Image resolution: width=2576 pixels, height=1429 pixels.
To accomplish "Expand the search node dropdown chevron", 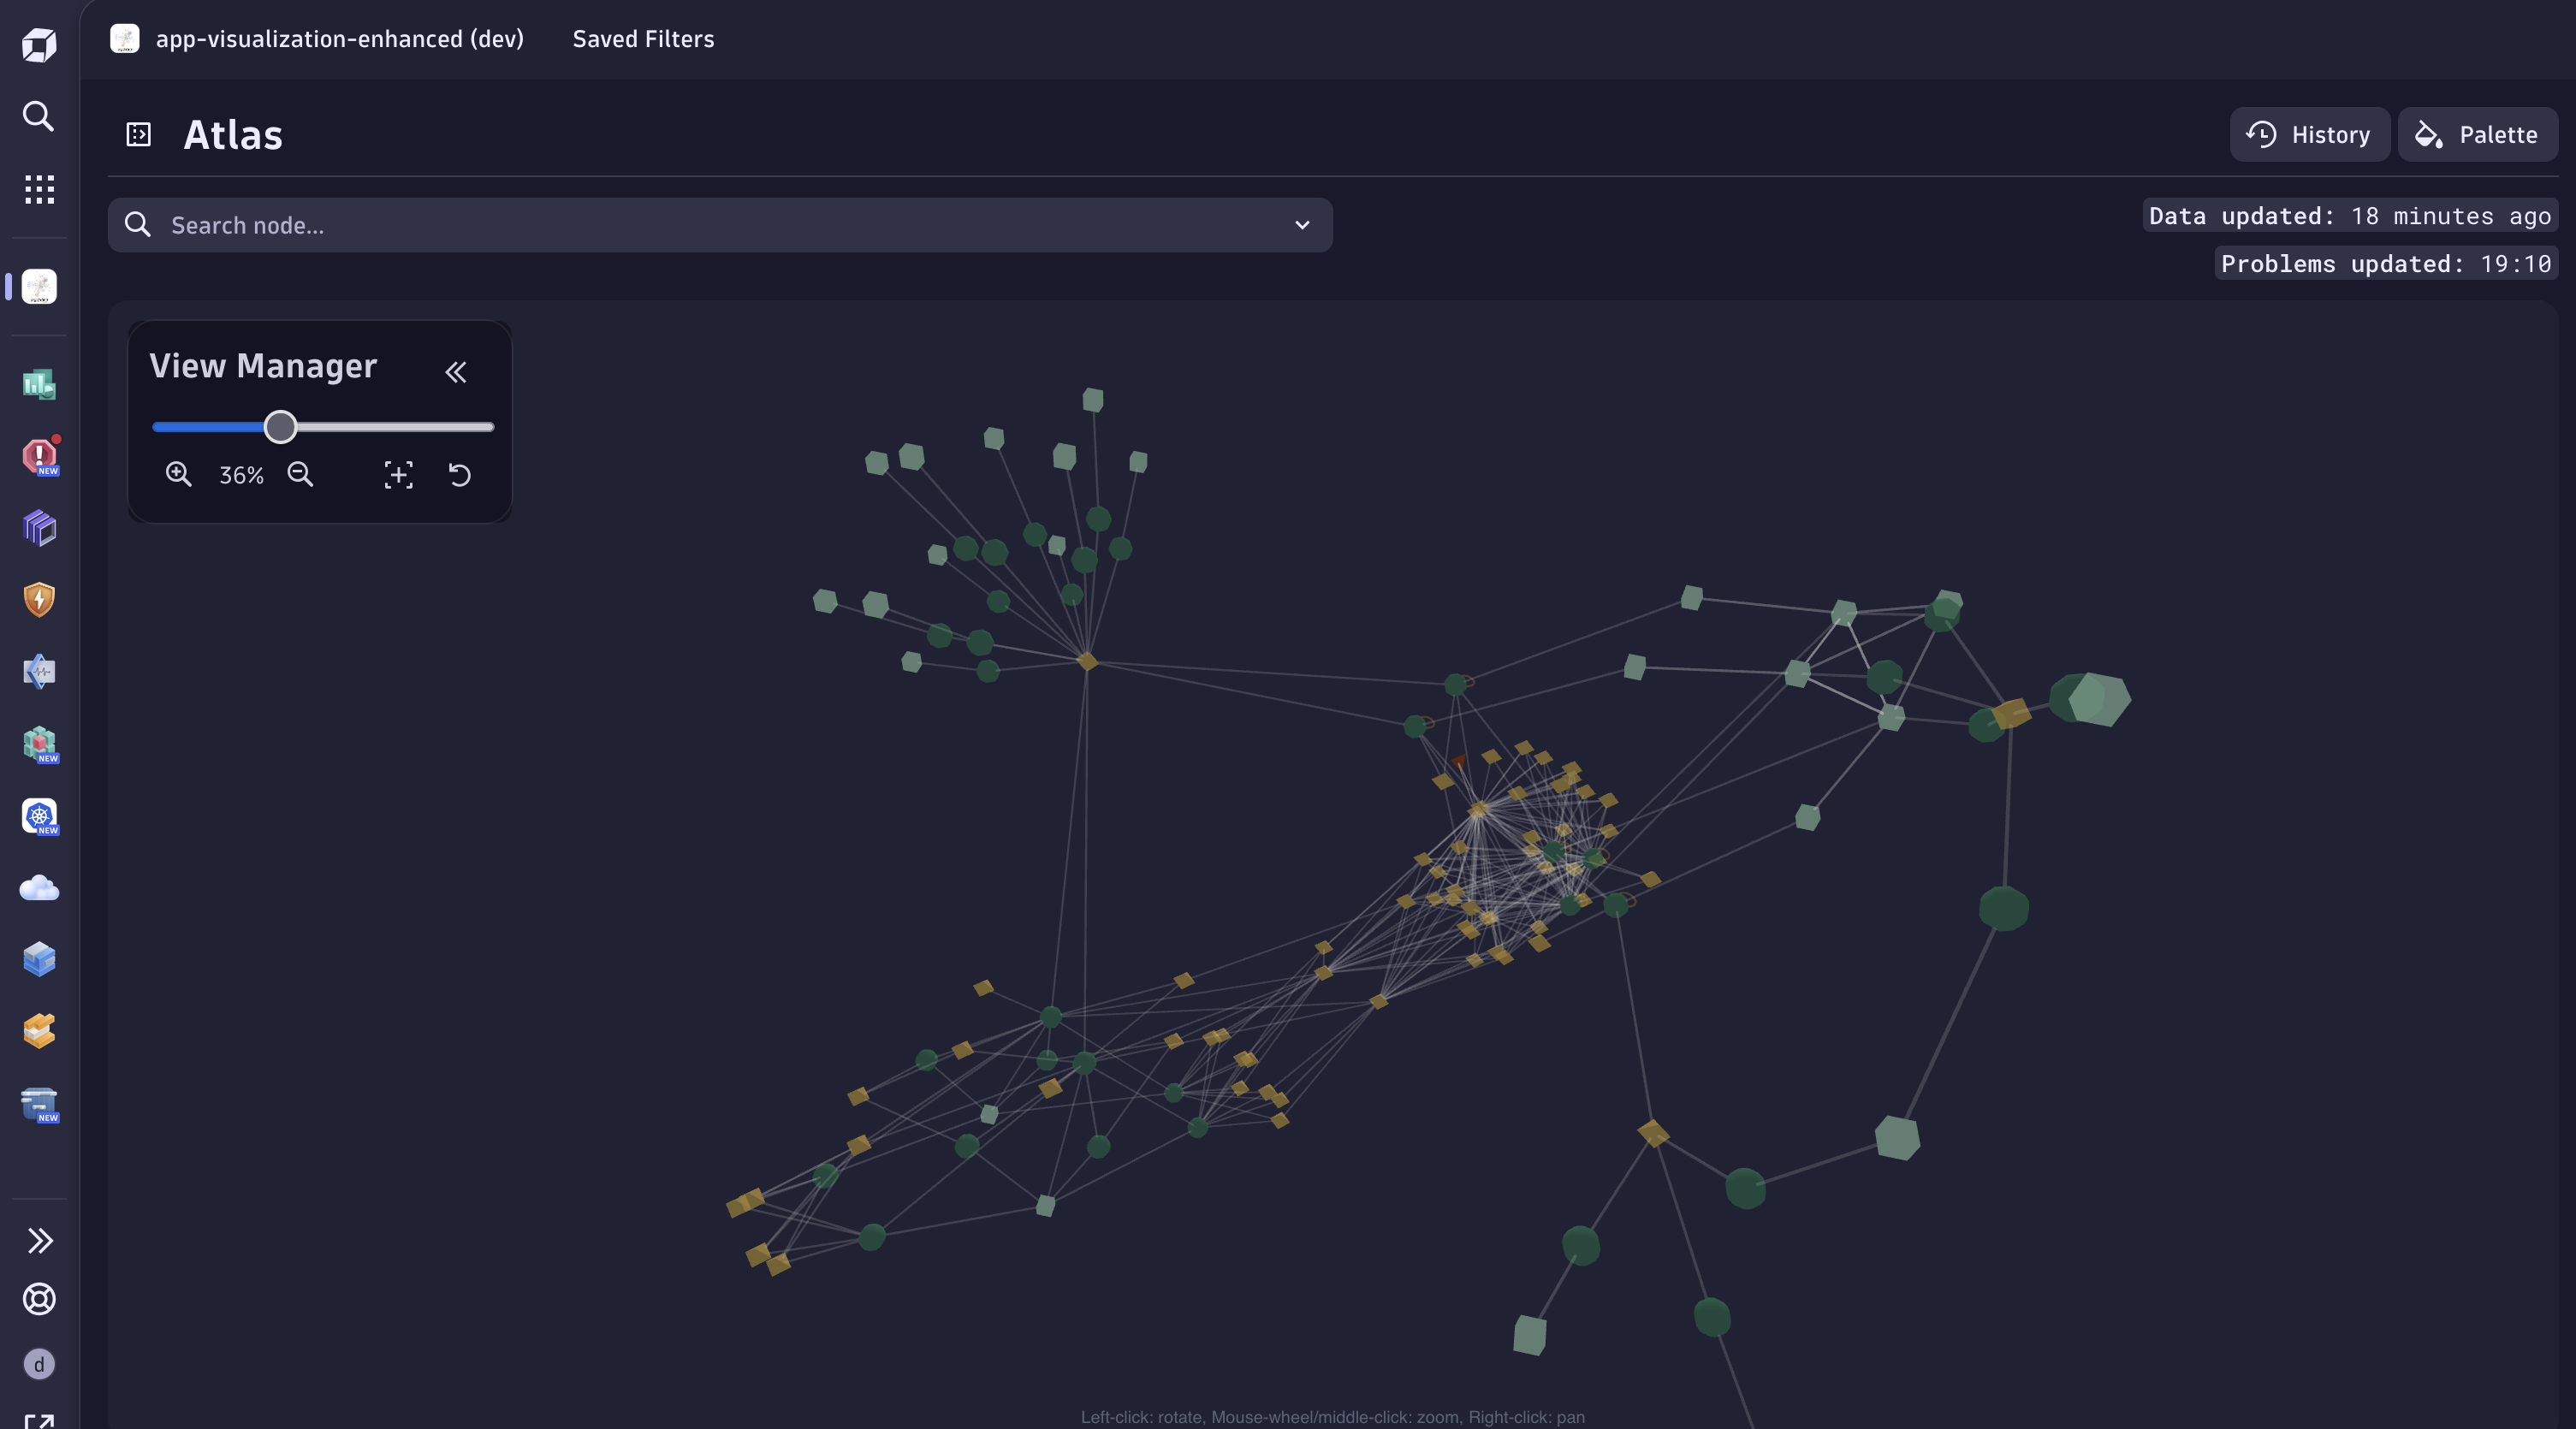I will click(x=1302, y=225).
